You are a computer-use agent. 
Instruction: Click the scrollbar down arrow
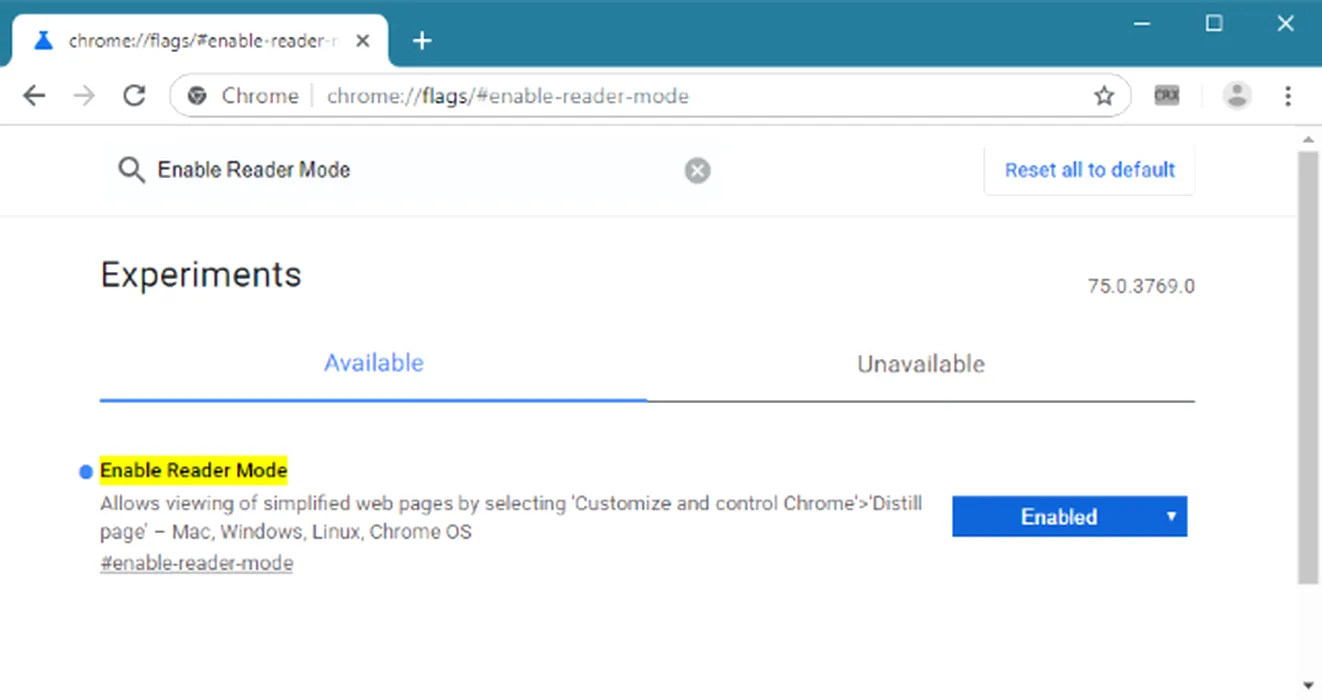click(x=1307, y=685)
